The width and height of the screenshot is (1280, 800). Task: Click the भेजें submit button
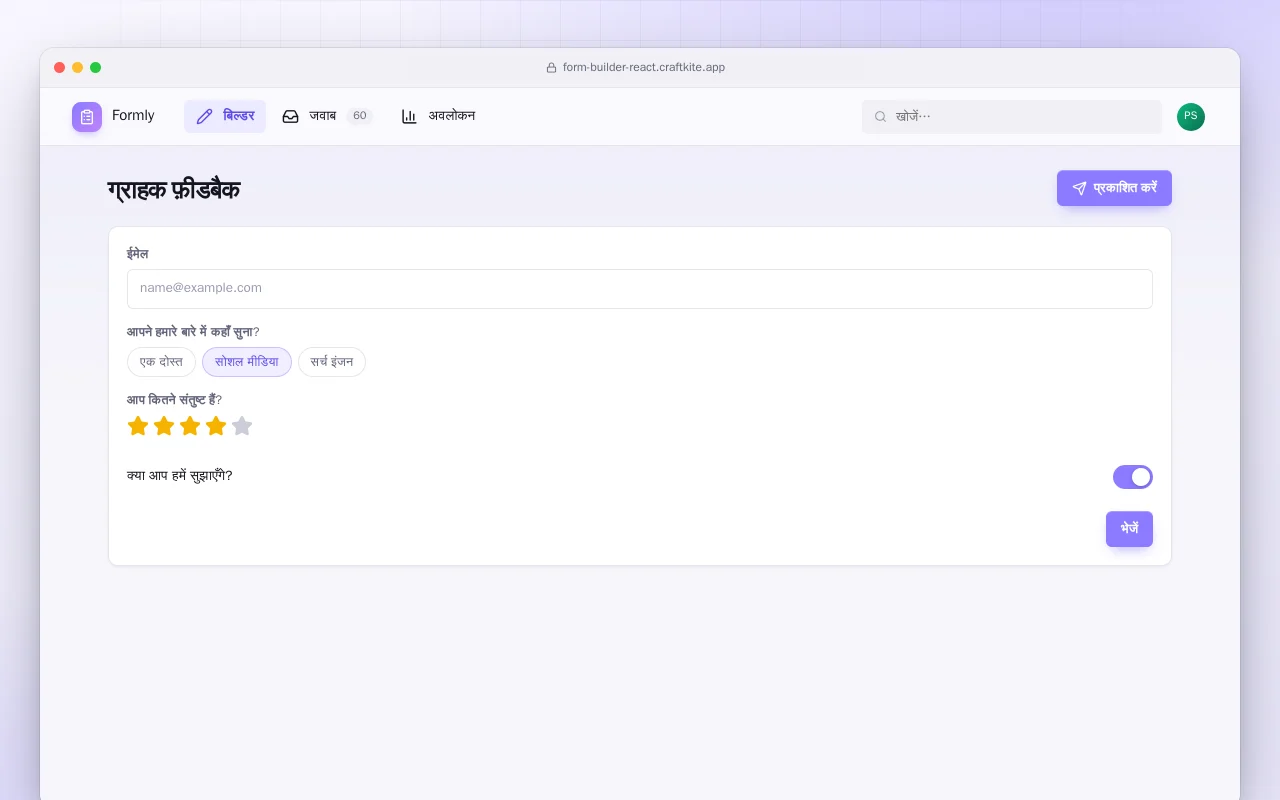1129,529
